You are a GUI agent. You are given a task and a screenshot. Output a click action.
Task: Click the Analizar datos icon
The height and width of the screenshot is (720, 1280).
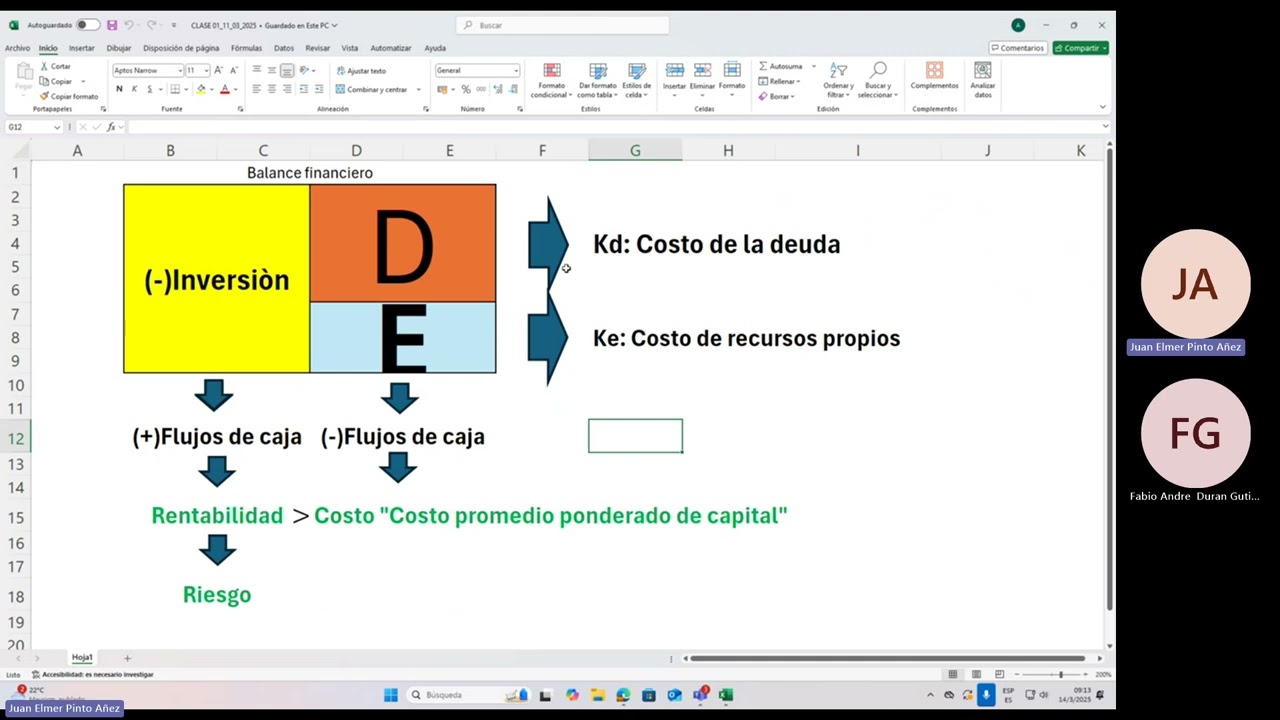(x=983, y=70)
